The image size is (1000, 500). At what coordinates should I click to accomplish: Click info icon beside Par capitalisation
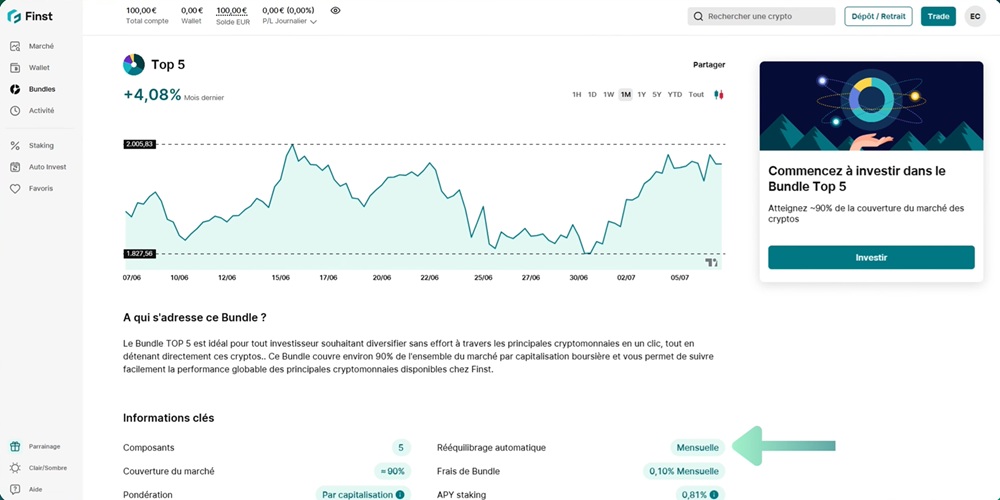coord(400,494)
